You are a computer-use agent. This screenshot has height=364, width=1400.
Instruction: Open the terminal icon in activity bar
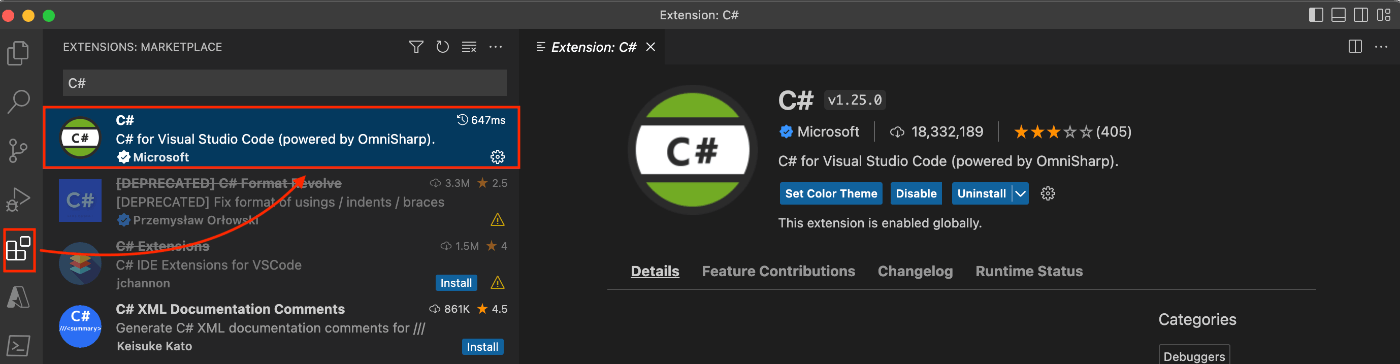18,345
